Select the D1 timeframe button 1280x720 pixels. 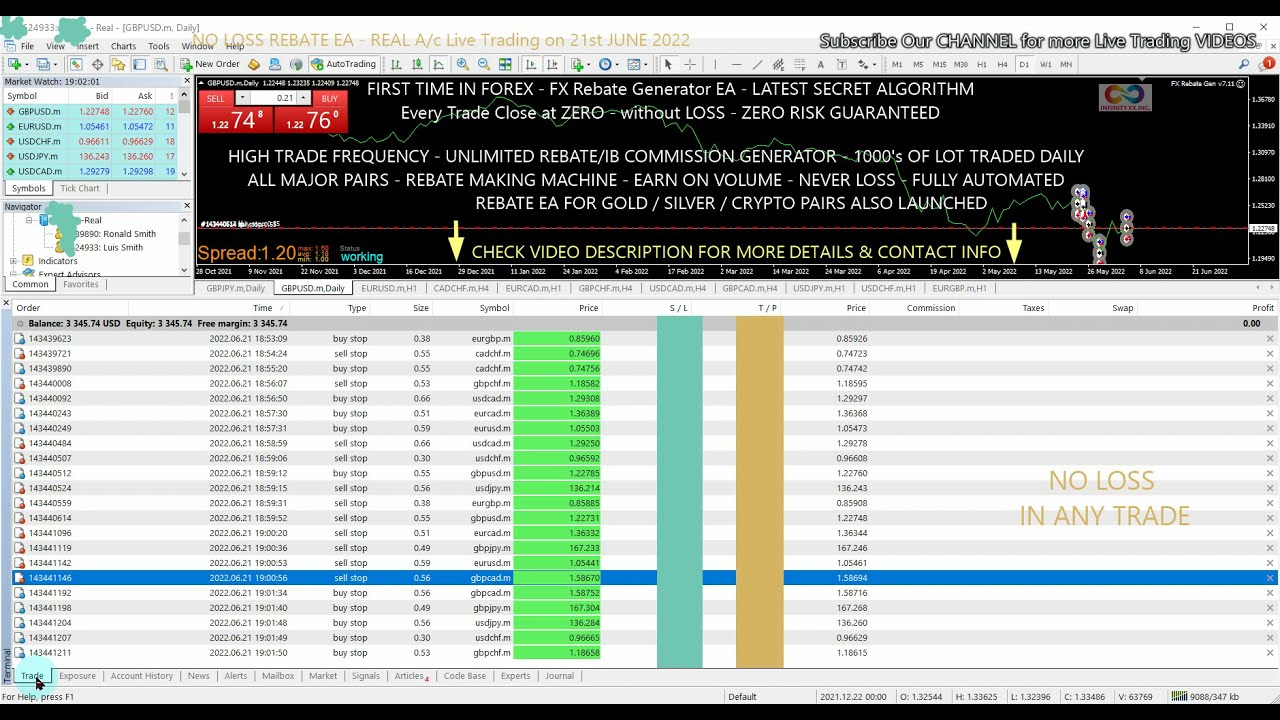(1024, 64)
